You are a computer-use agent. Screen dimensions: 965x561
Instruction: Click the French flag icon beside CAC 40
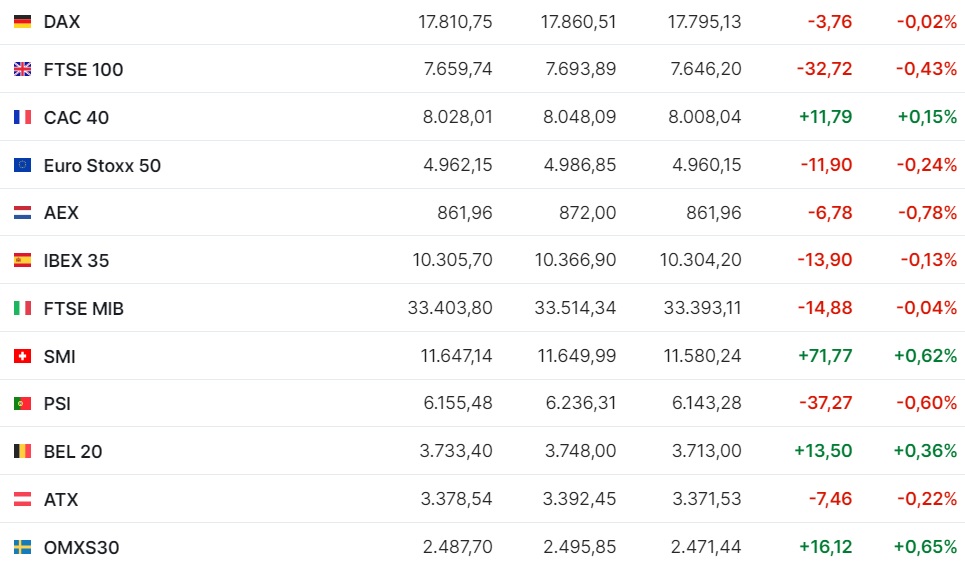click(x=23, y=117)
